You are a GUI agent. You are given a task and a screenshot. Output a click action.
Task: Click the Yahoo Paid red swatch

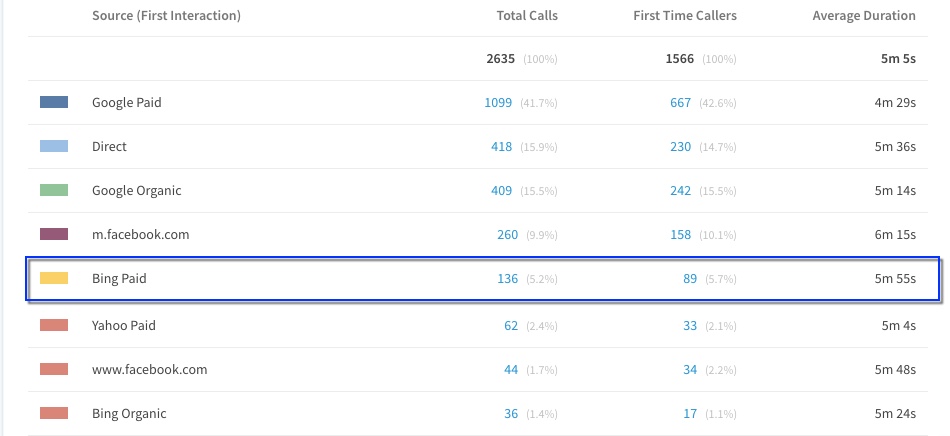click(x=54, y=325)
